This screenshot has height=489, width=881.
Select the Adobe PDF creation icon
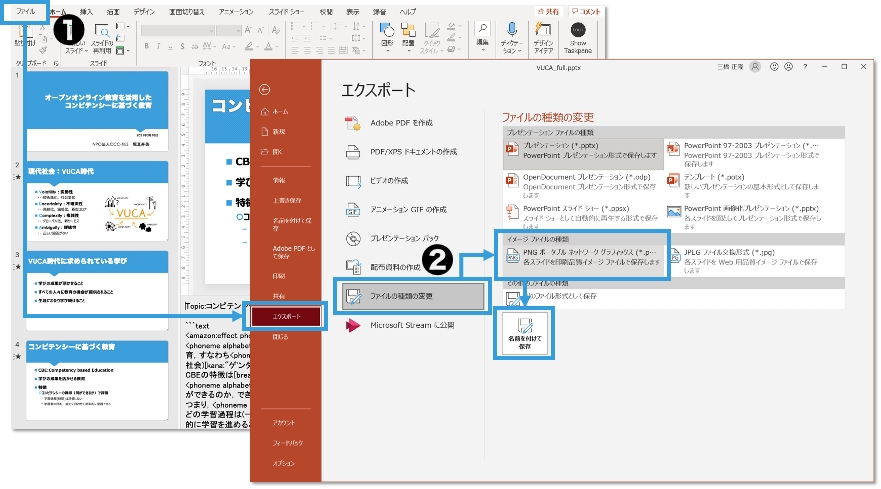pos(351,123)
